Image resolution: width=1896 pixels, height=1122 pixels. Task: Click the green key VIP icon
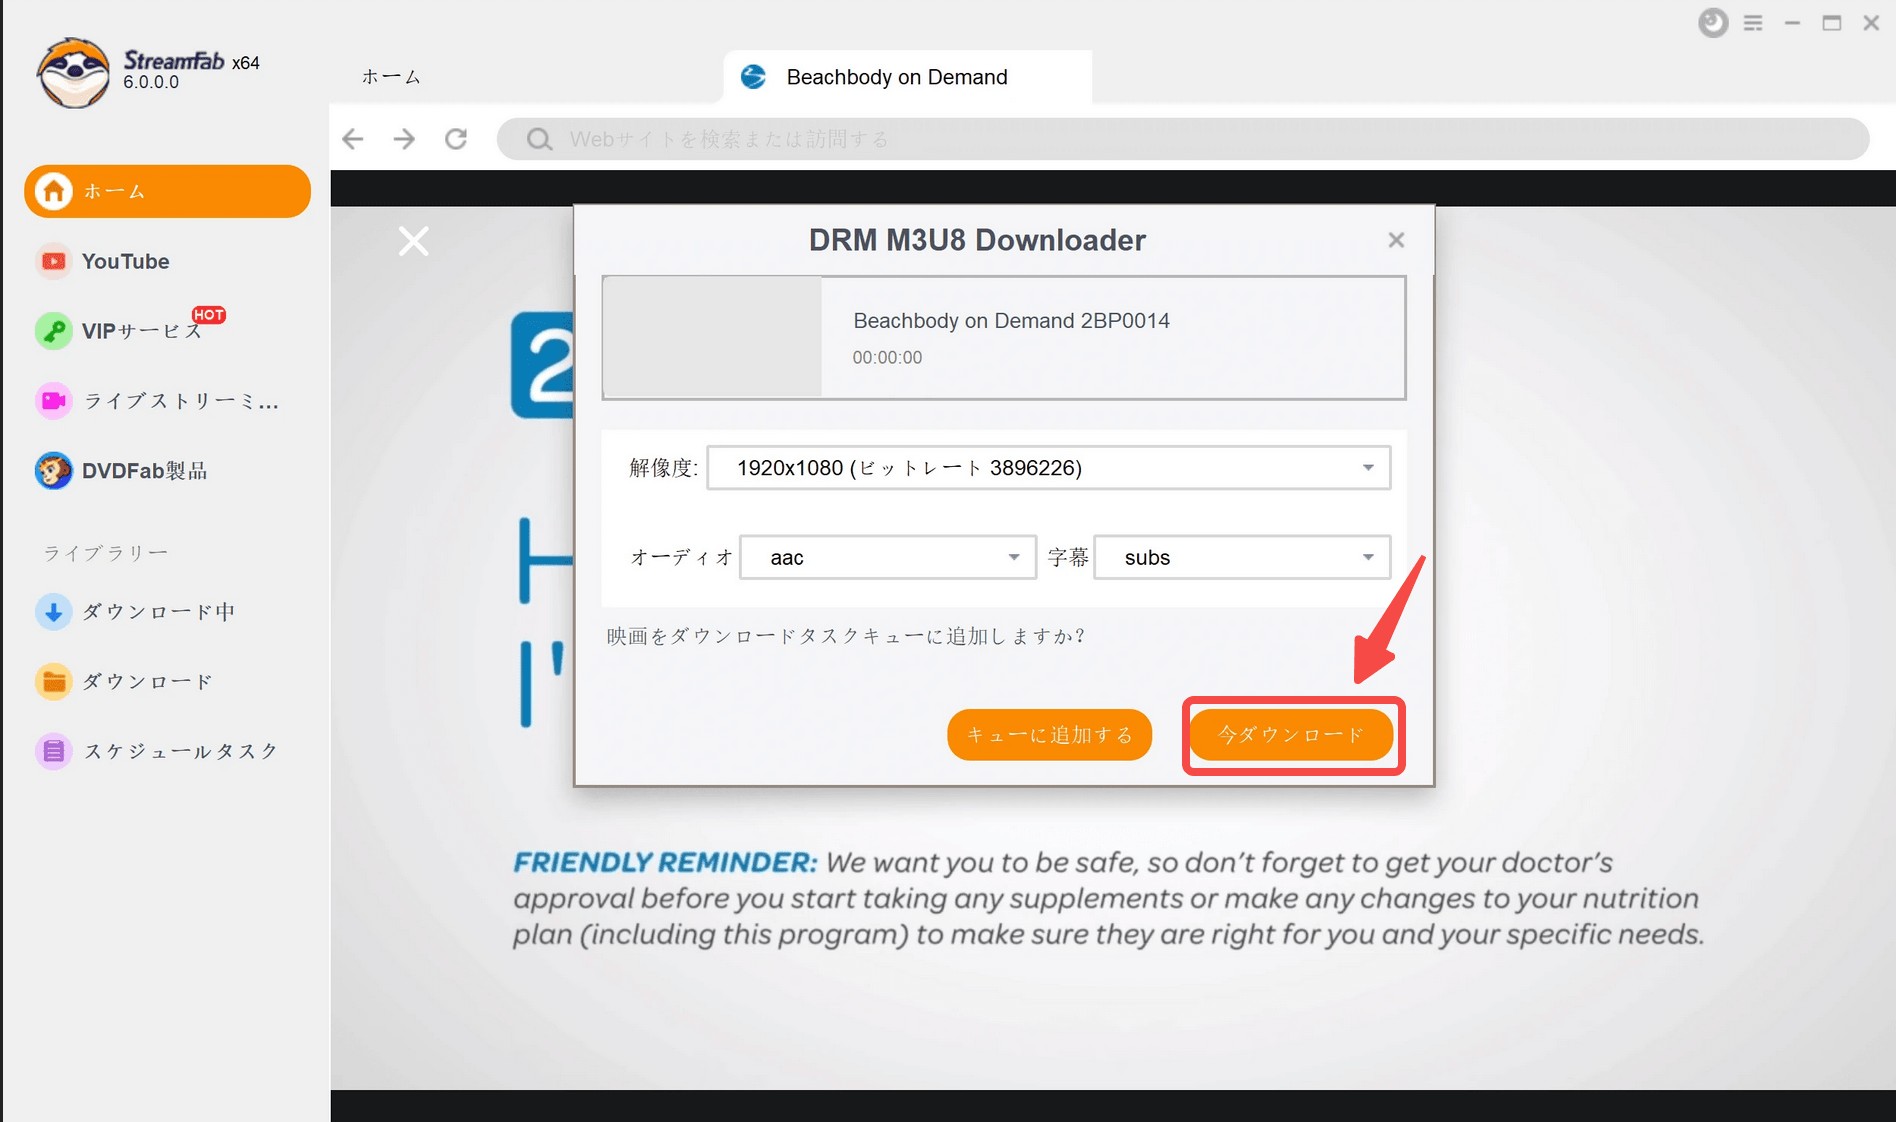54,331
